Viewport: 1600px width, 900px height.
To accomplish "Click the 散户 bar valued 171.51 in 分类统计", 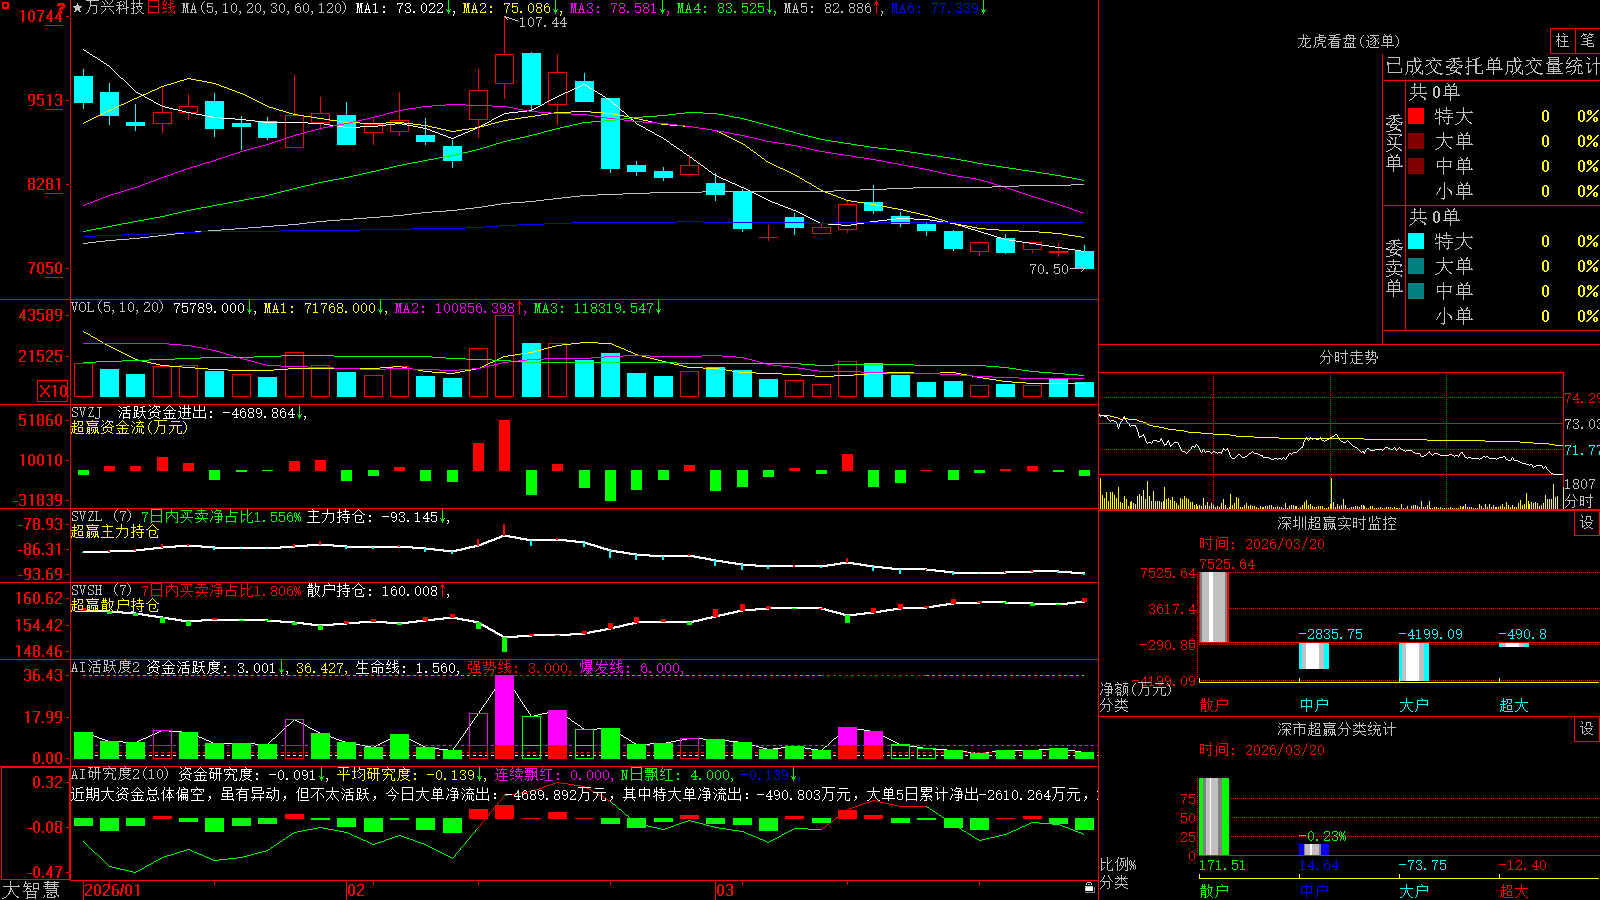I will 1213,817.
